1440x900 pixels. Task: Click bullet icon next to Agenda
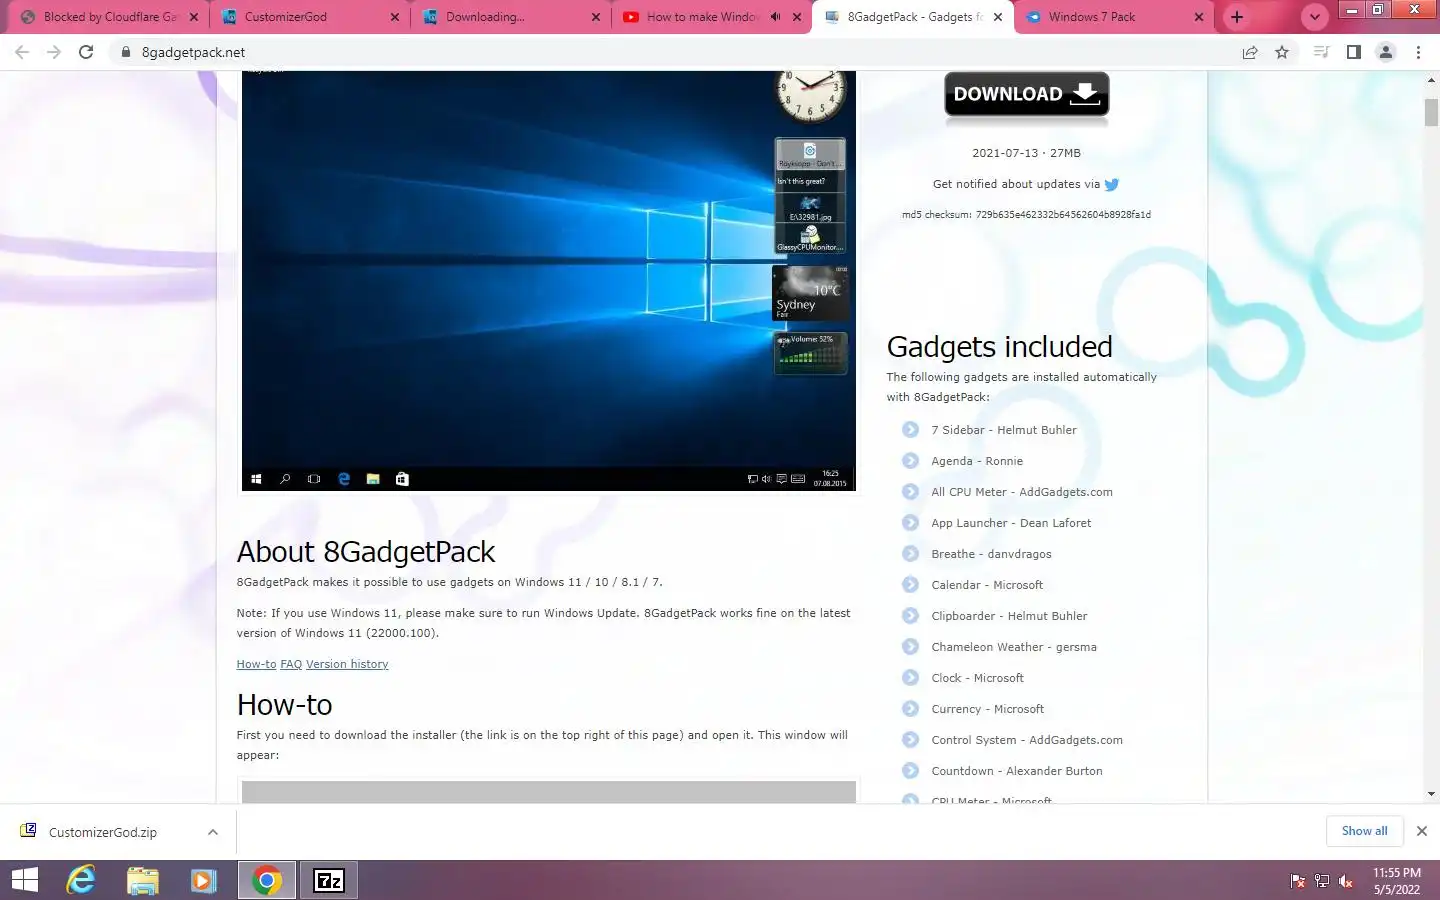(910, 461)
